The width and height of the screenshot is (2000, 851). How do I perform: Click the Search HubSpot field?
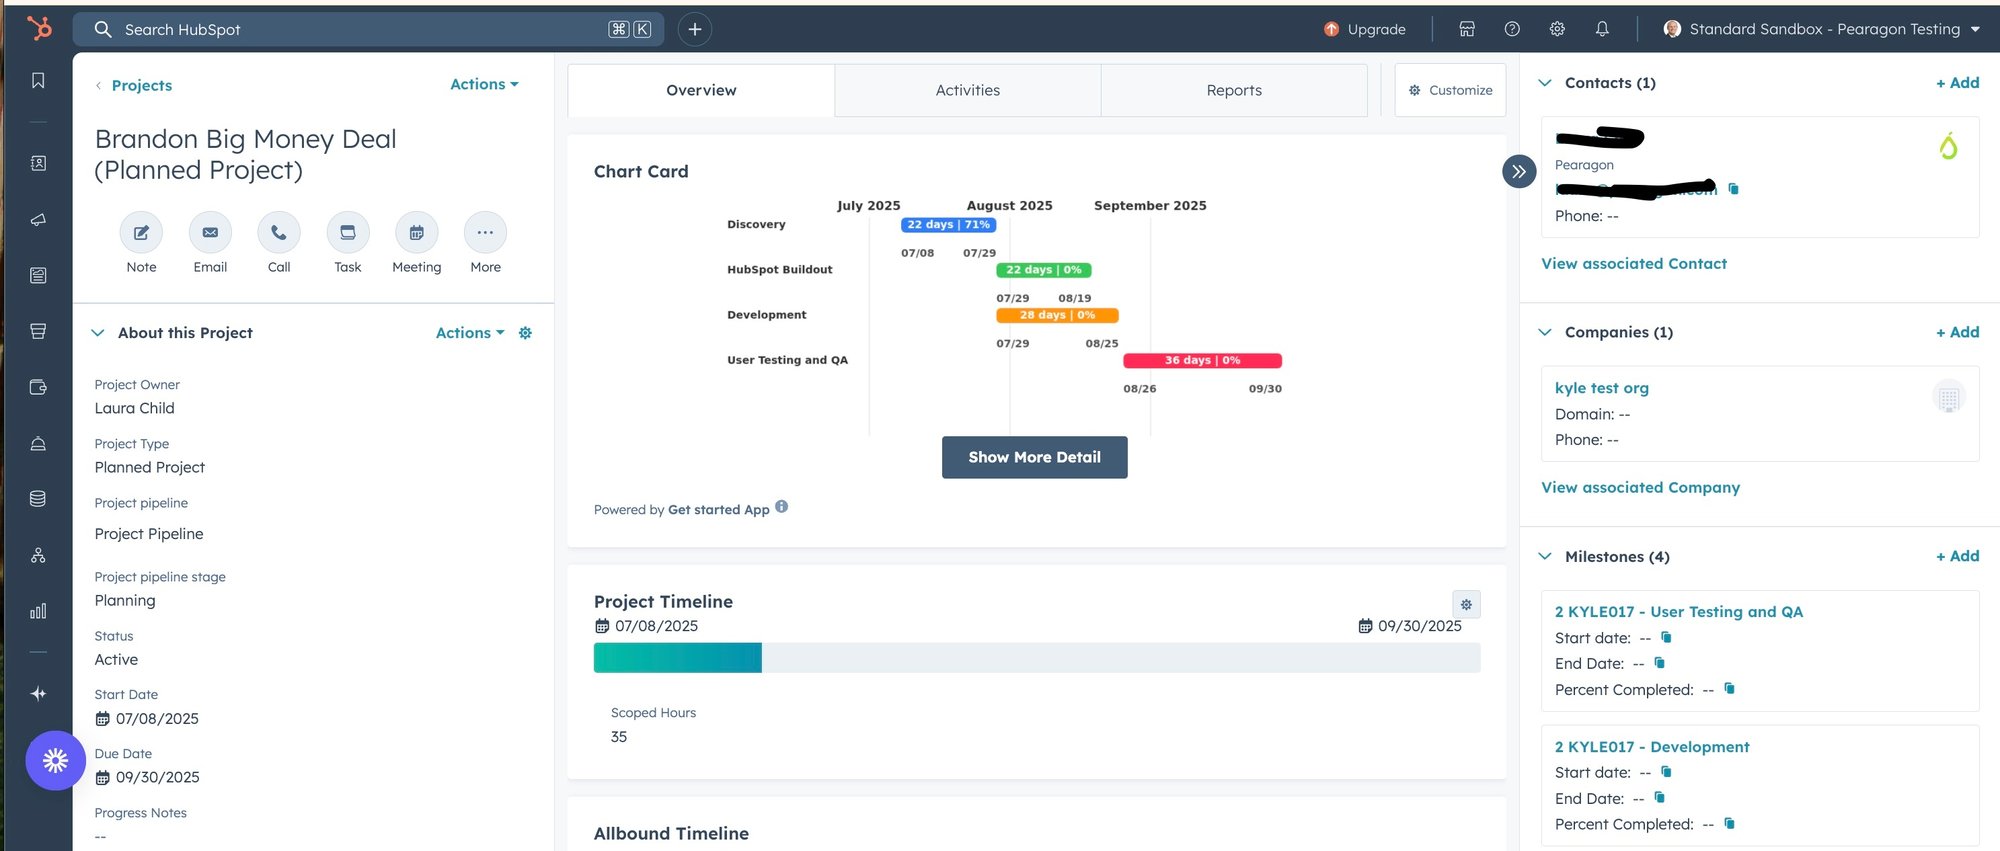[x=368, y=29]
